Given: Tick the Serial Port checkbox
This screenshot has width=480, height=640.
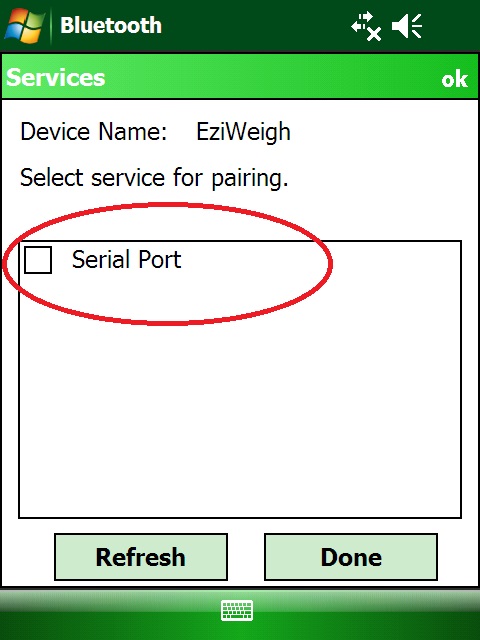Looking at the screenshot, I should tap(38, 260).
